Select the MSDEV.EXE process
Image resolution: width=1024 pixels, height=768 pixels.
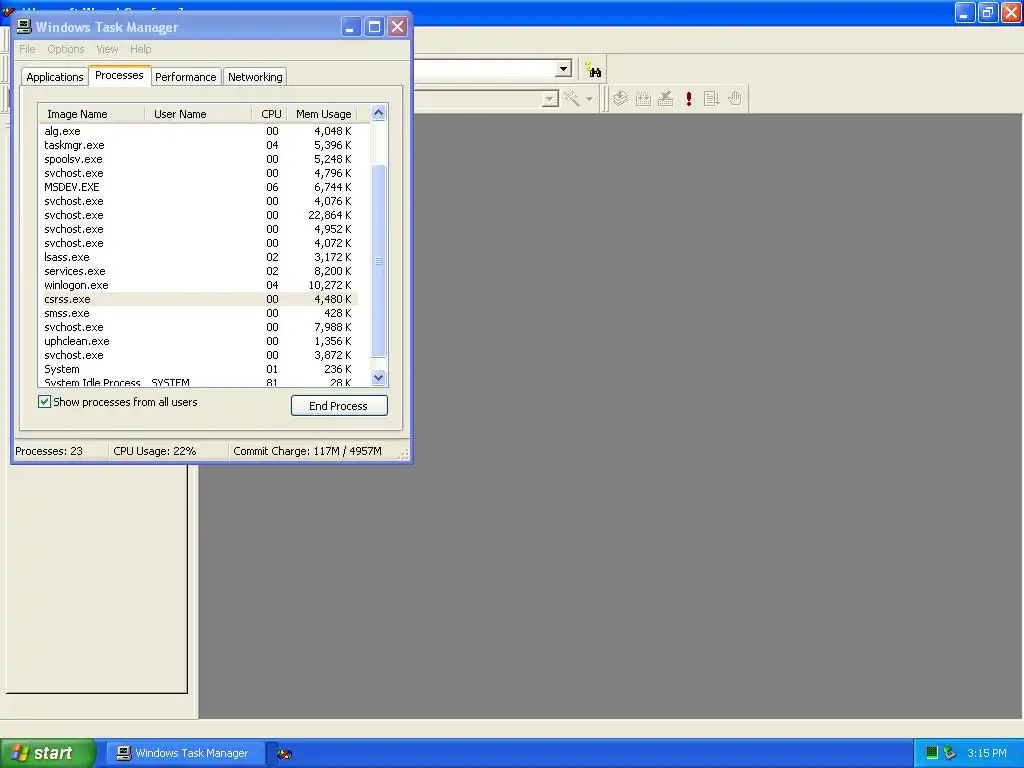199,187
